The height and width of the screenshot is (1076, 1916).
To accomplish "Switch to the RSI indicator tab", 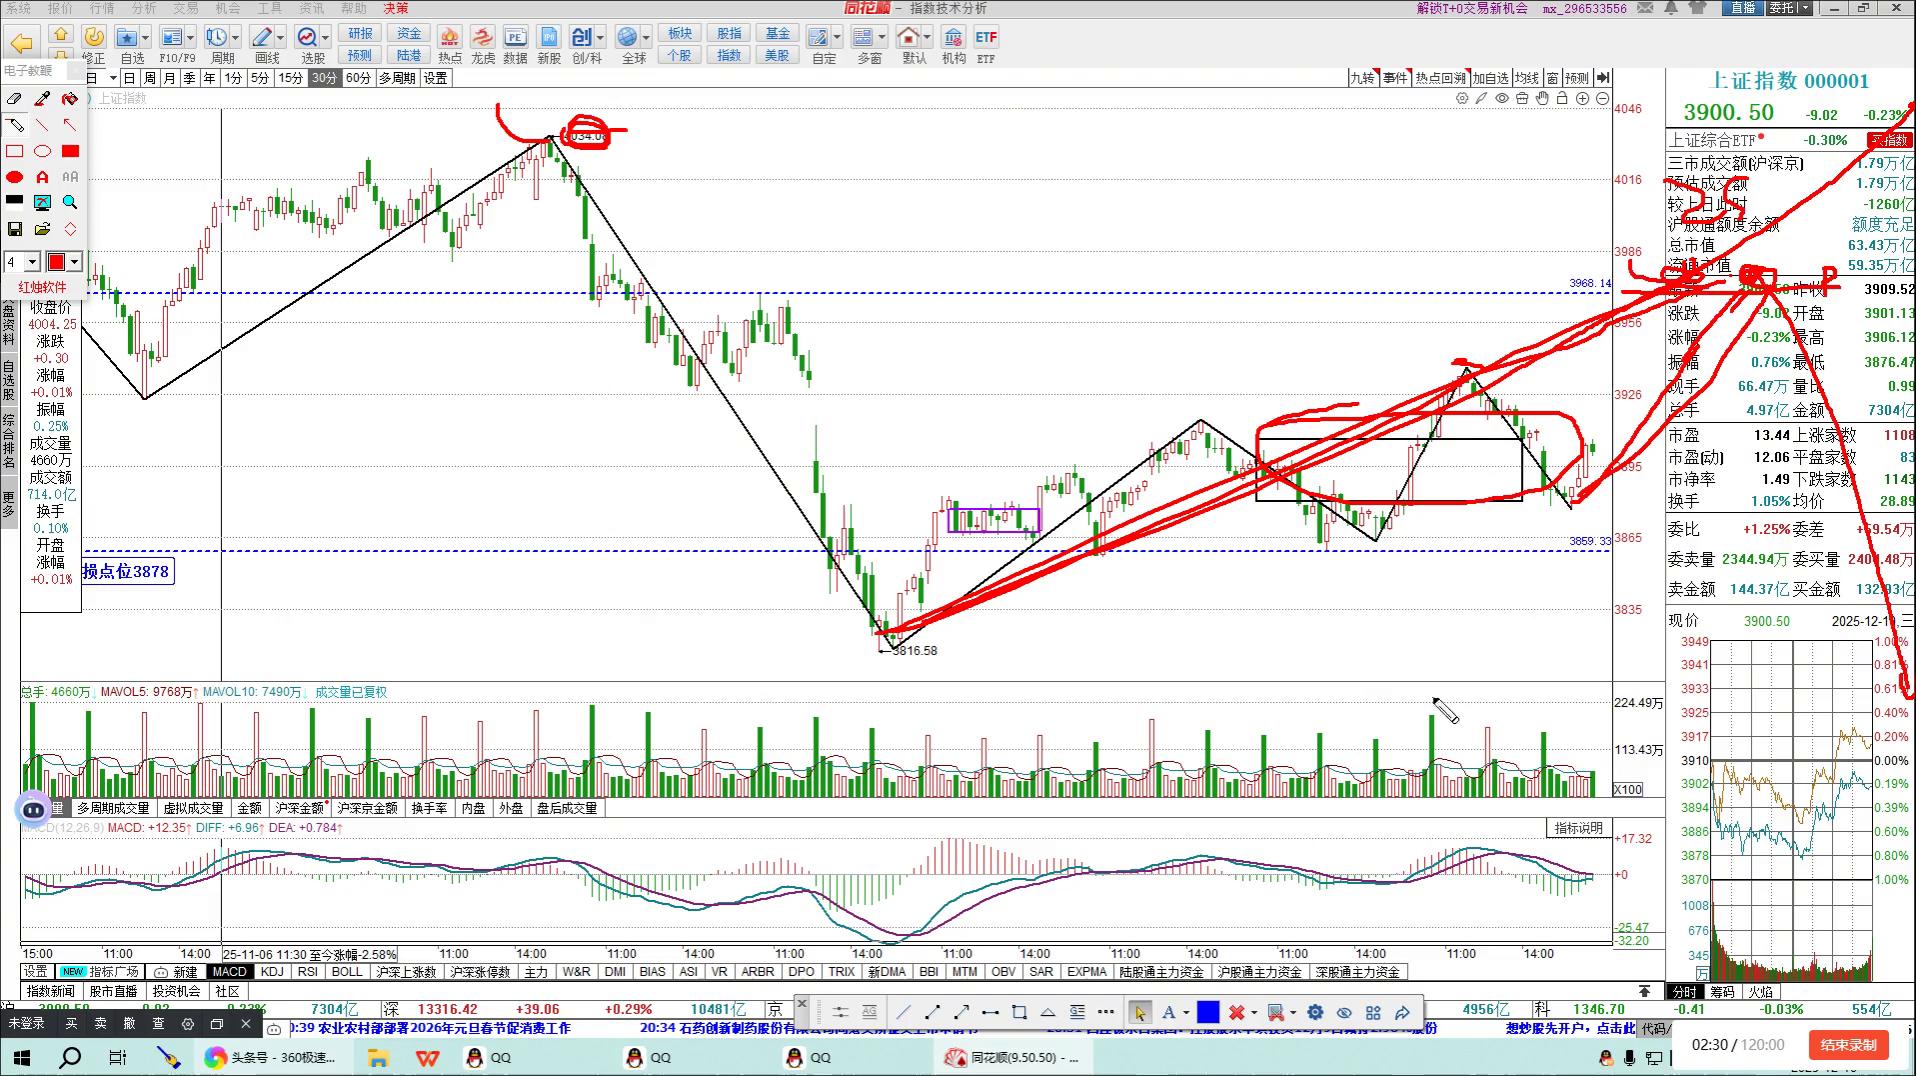I will click(x=308, y=972).
